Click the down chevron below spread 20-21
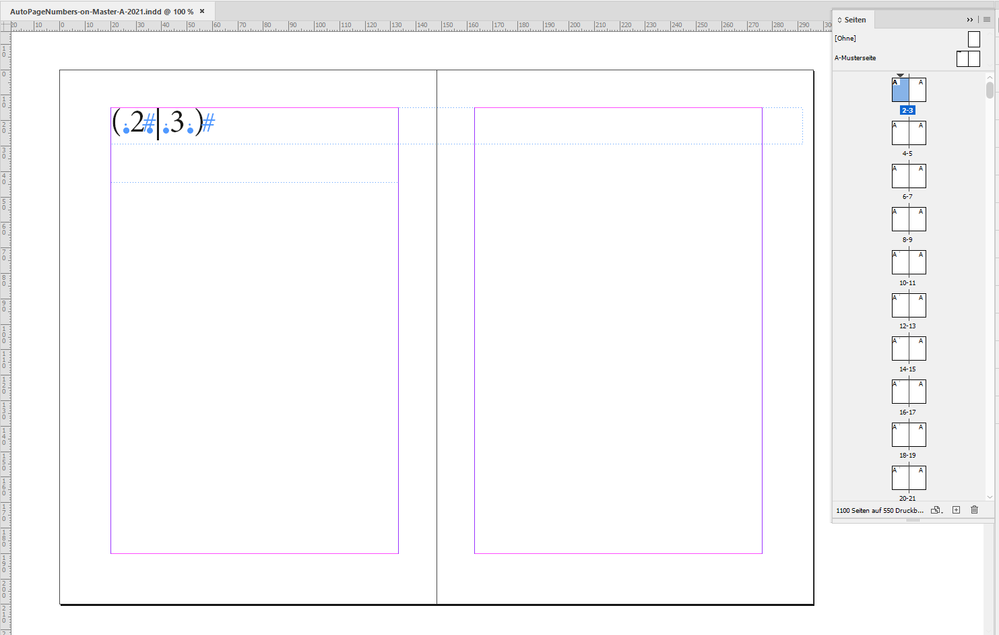 (989, 496)
